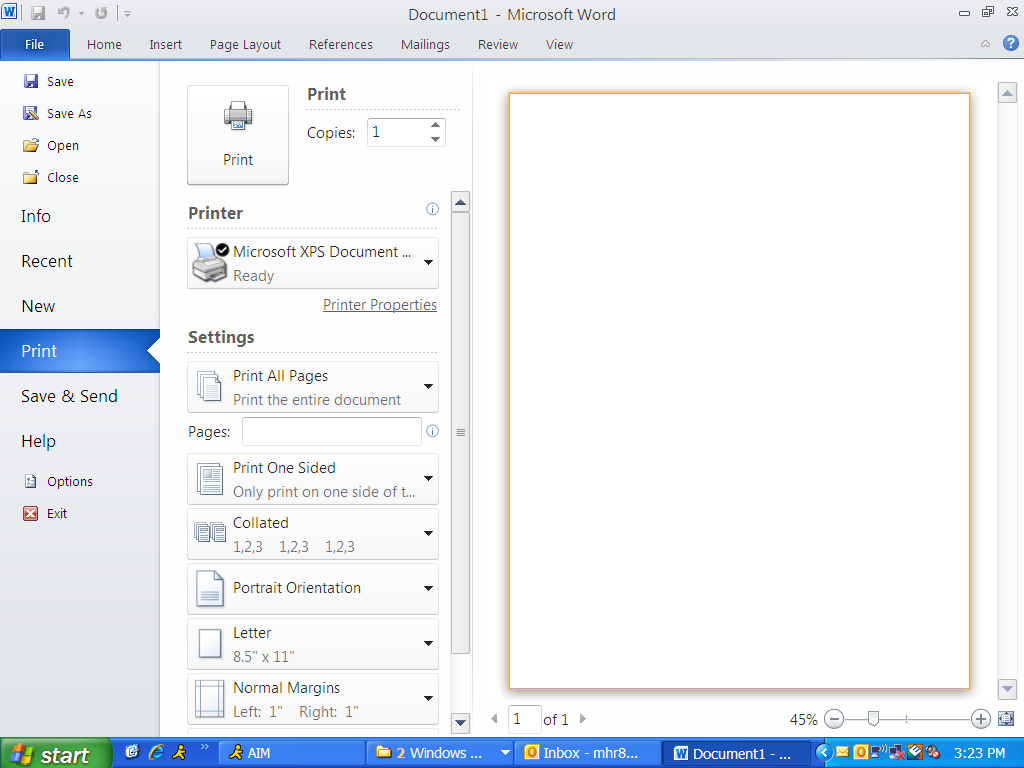Expand the Collated dropdown

point(313,534)
